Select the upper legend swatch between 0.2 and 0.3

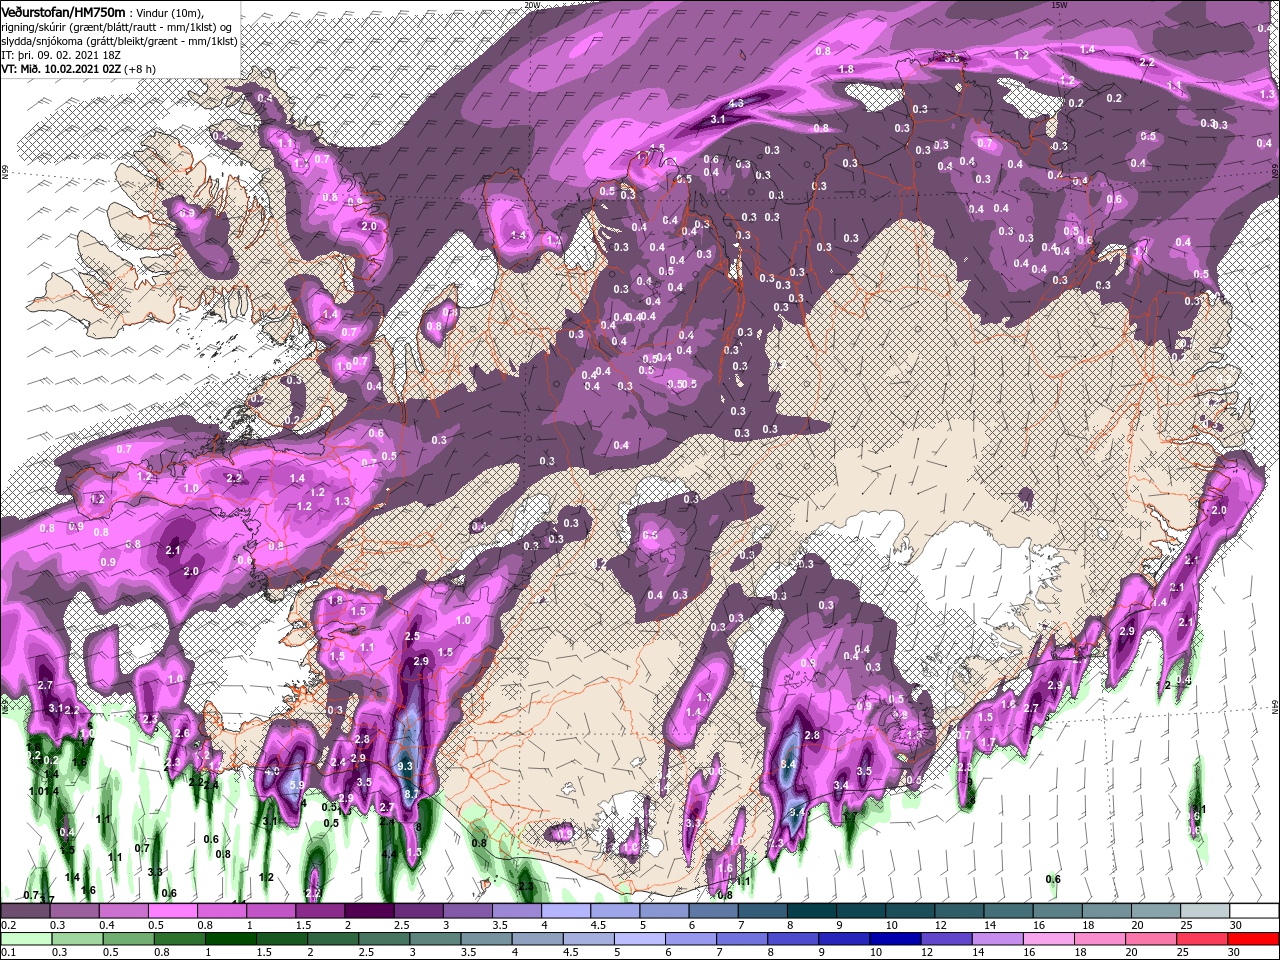[25, 910]
